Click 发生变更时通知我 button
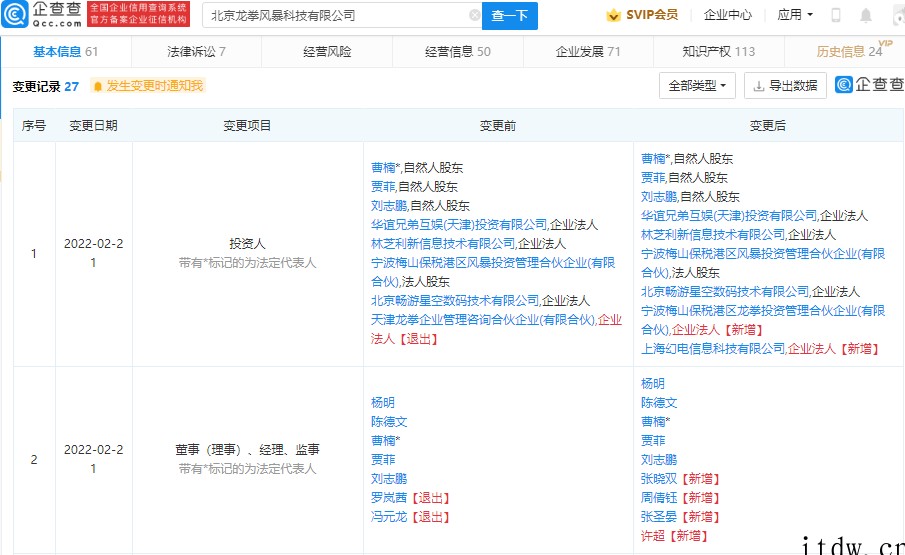 click(x=148, y=86)
